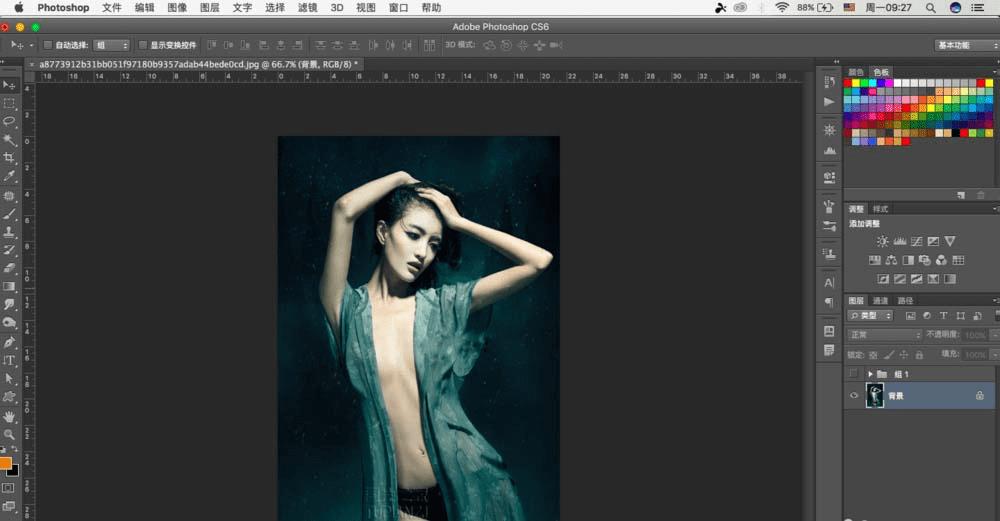This screenshot has height=521, width=1000.
Task: Pick the Eyedropper tool
Action: pyautogui.click(x=9, y=176)
